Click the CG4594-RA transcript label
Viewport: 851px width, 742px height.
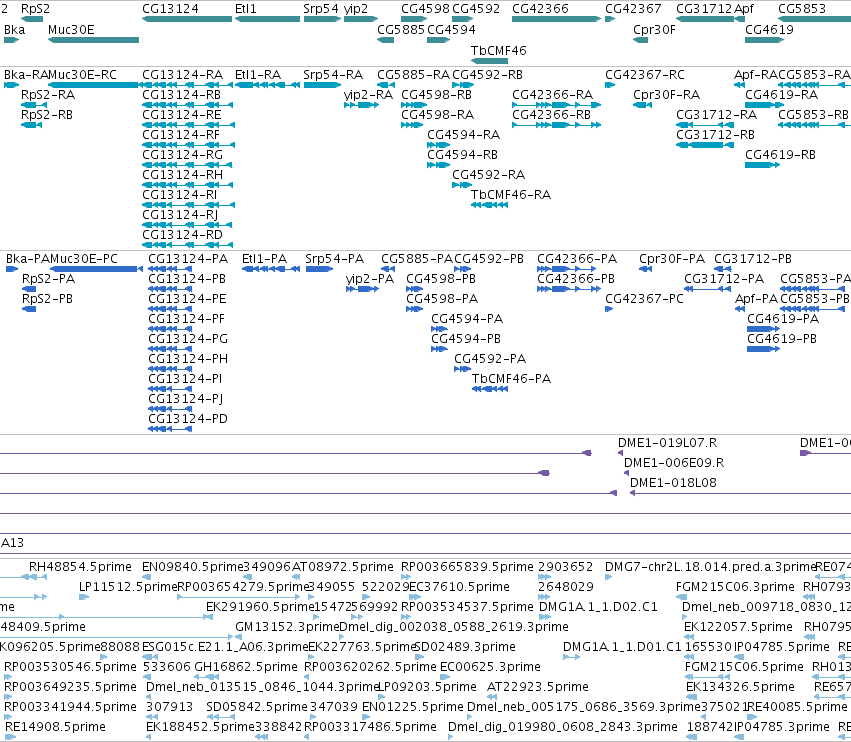coord(463,135)
